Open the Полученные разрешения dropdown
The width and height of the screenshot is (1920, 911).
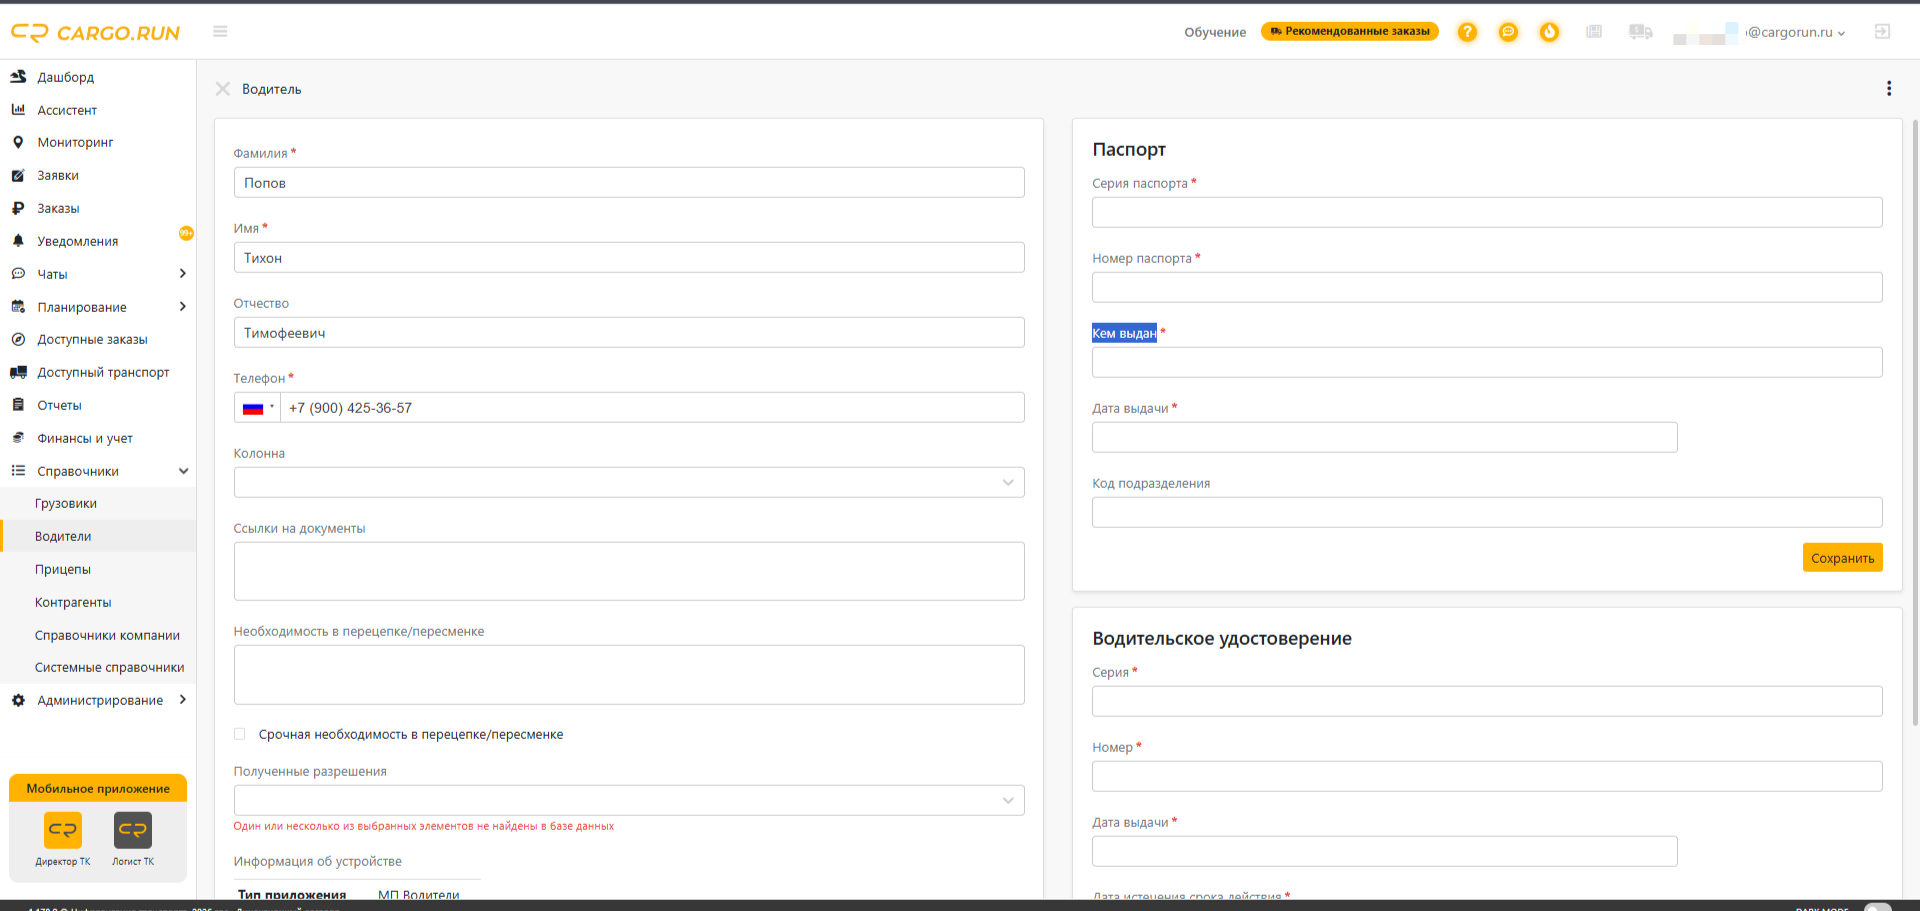tap(629, 801)
